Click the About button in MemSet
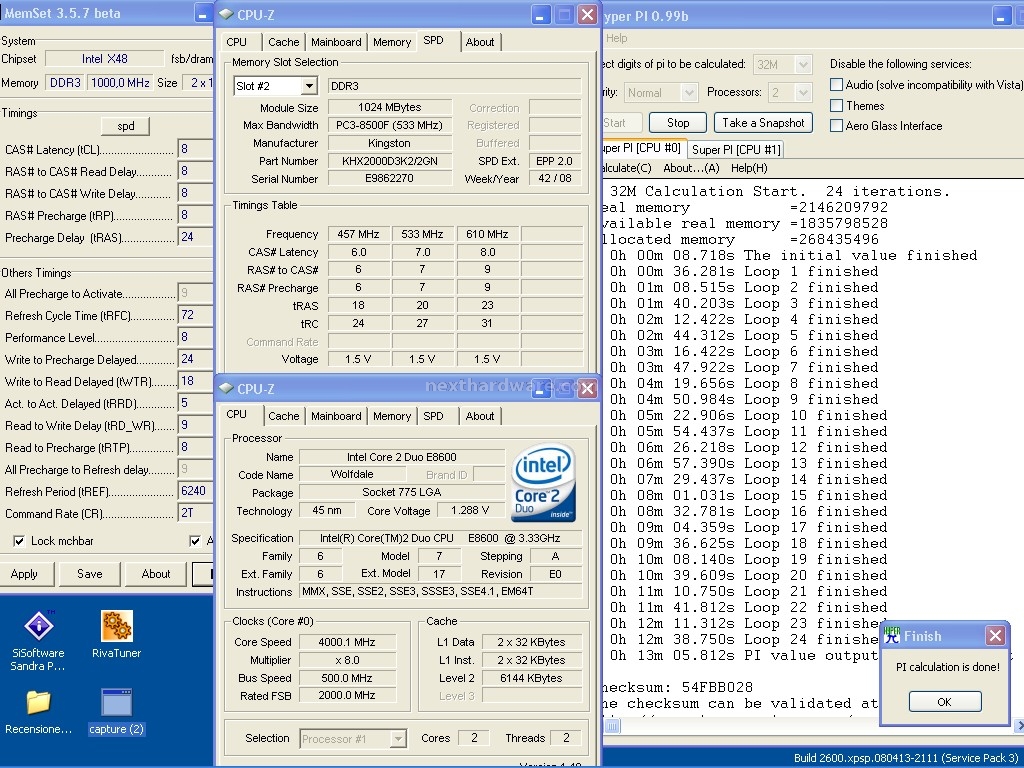The height and width of the screenshot is (768, 1024). 155,574
